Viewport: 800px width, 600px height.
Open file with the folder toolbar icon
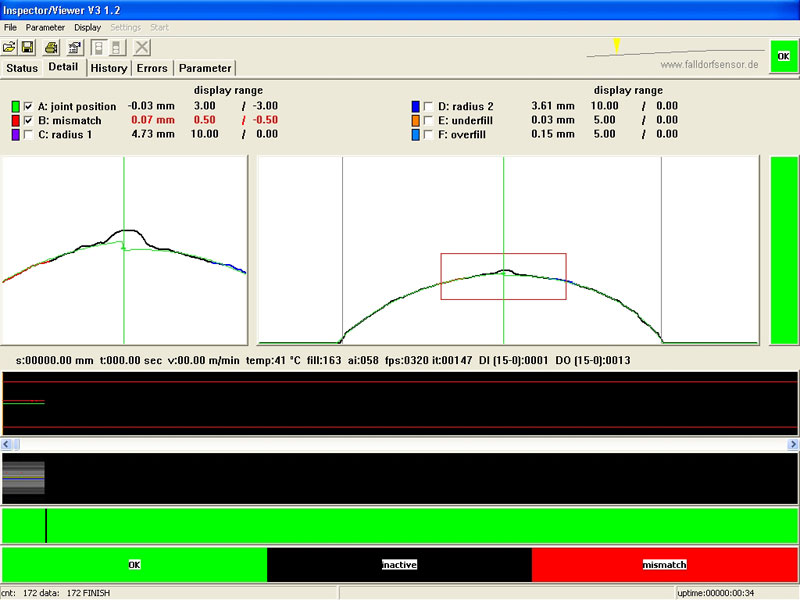[x=9, y=47]
